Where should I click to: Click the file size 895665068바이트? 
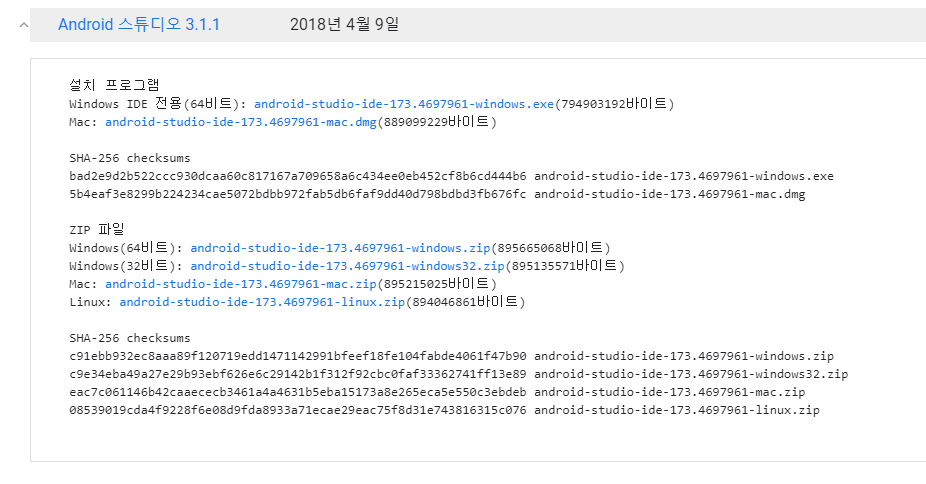(550, 248)
